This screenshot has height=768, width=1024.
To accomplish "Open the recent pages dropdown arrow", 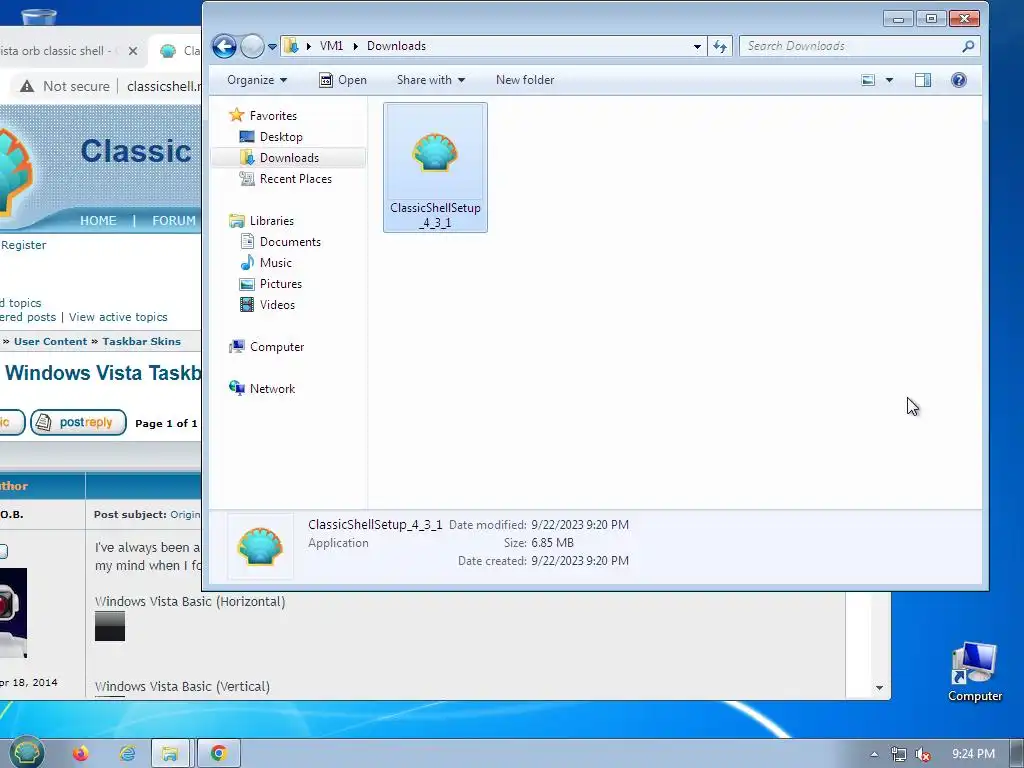I will (x=272, y=46).
